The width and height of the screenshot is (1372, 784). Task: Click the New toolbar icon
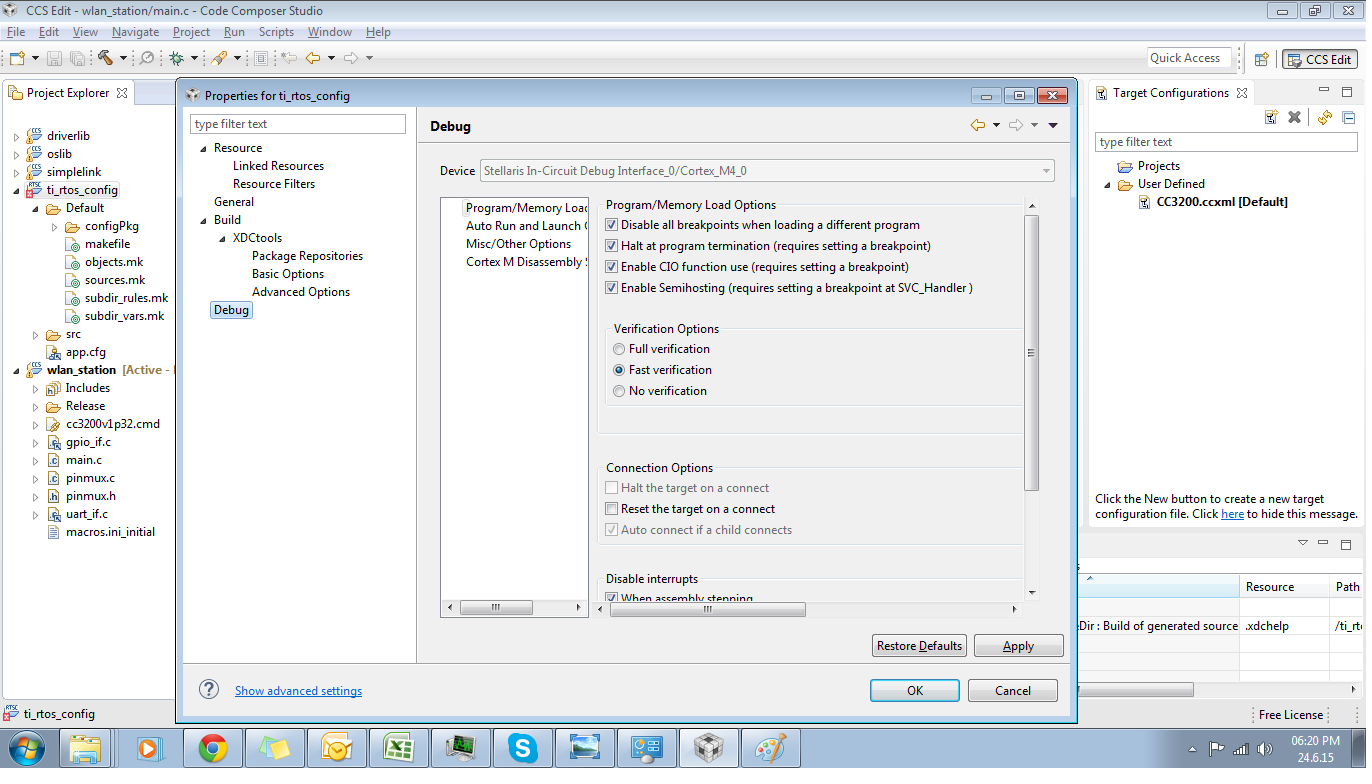point(17,58)
